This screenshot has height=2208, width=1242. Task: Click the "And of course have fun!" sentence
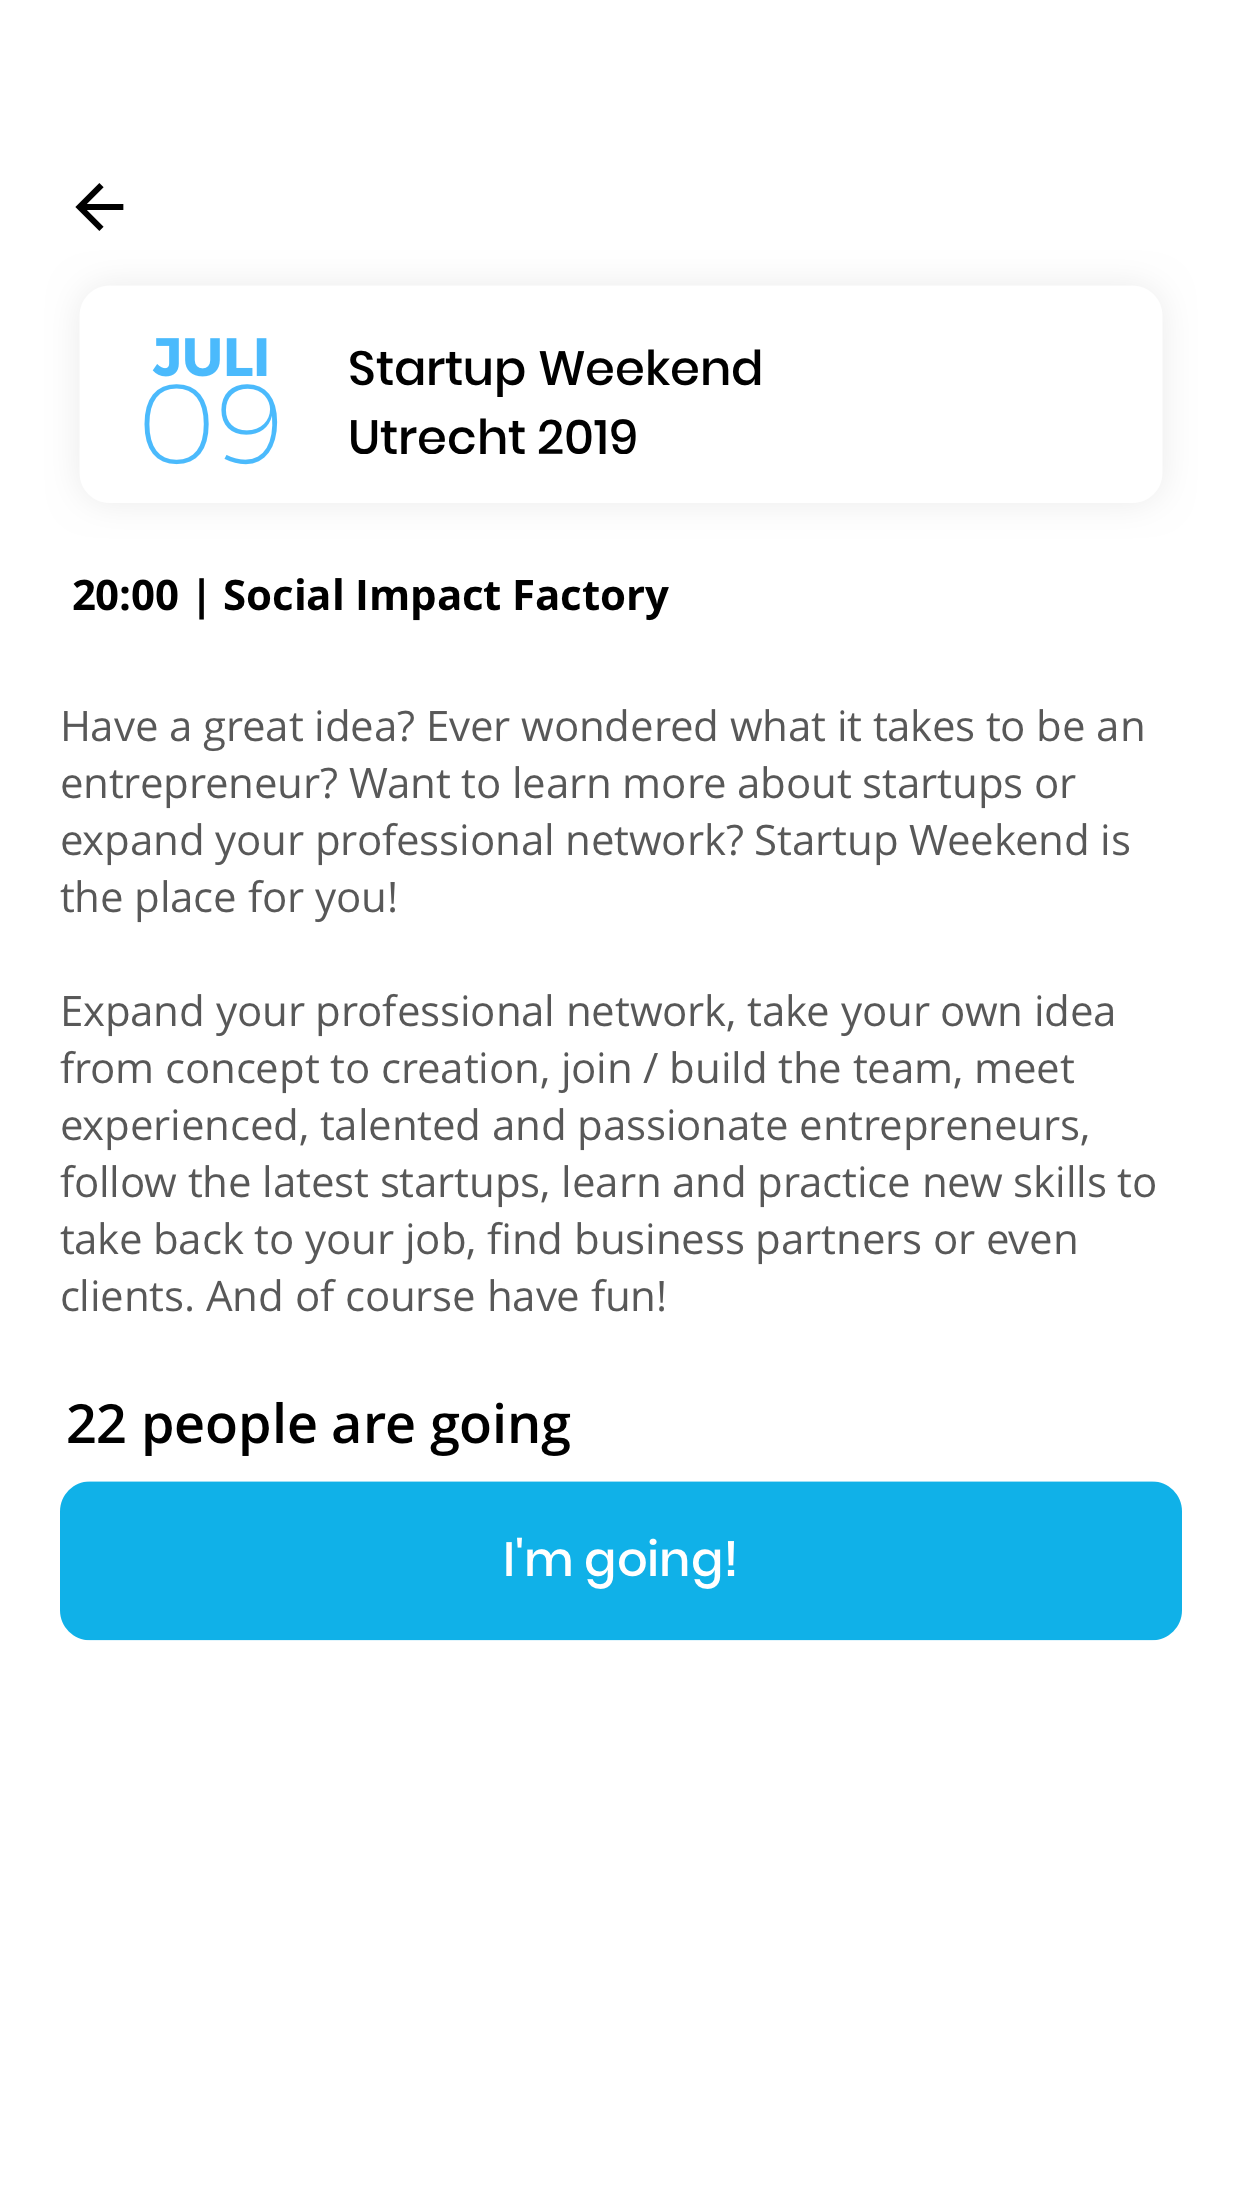(436, 1297)
